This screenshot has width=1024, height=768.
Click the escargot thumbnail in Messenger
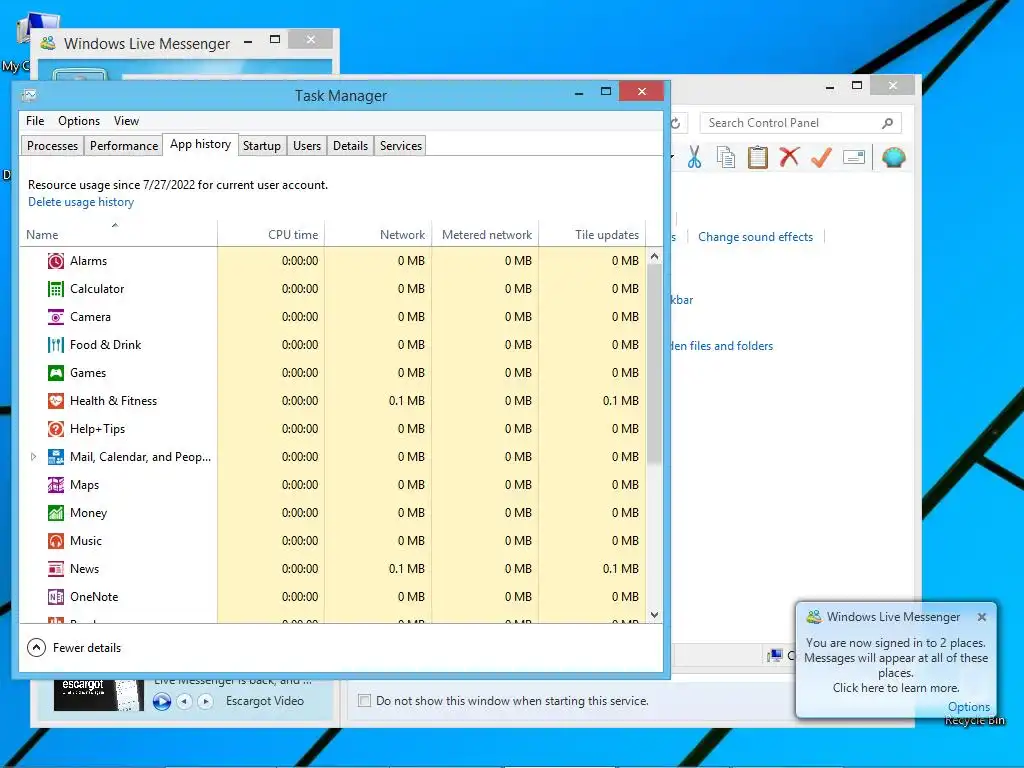click(99, 695)
